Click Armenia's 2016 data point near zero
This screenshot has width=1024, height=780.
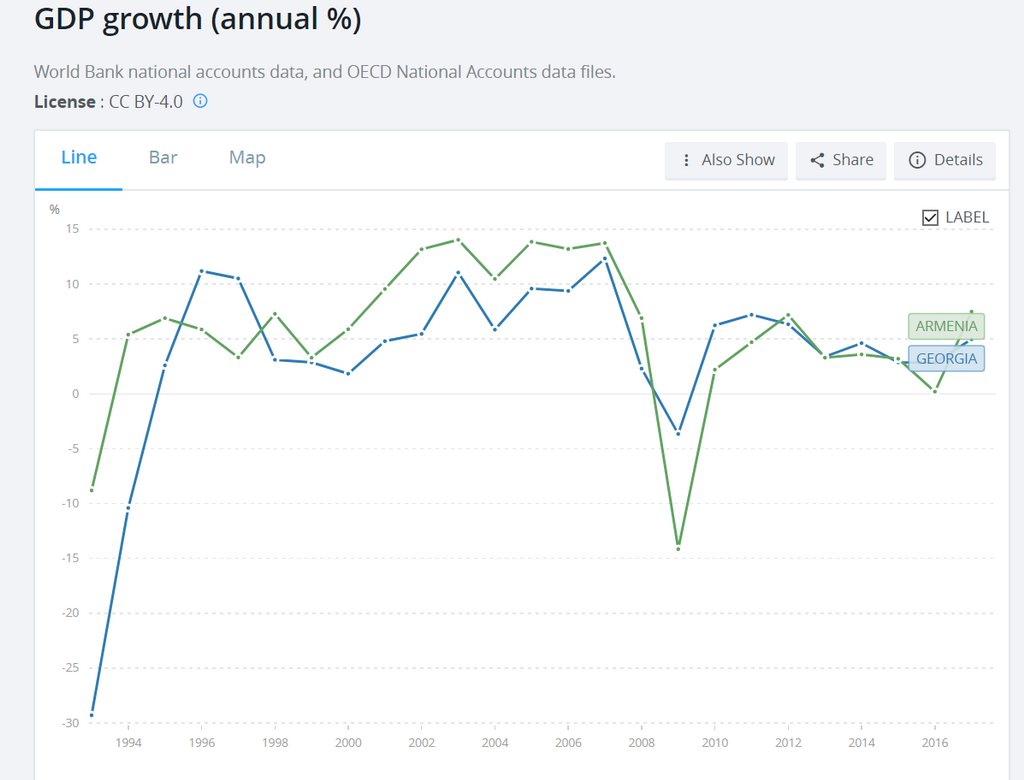point(934,391)
